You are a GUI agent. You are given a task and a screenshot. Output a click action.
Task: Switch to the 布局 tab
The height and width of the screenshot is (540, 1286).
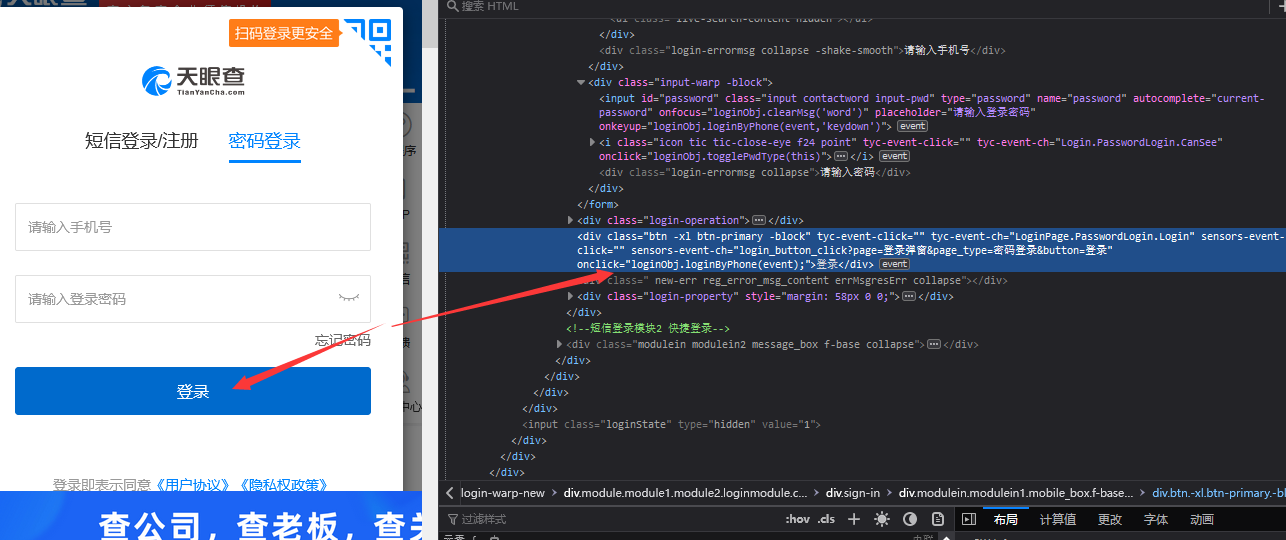(1006, 520)
